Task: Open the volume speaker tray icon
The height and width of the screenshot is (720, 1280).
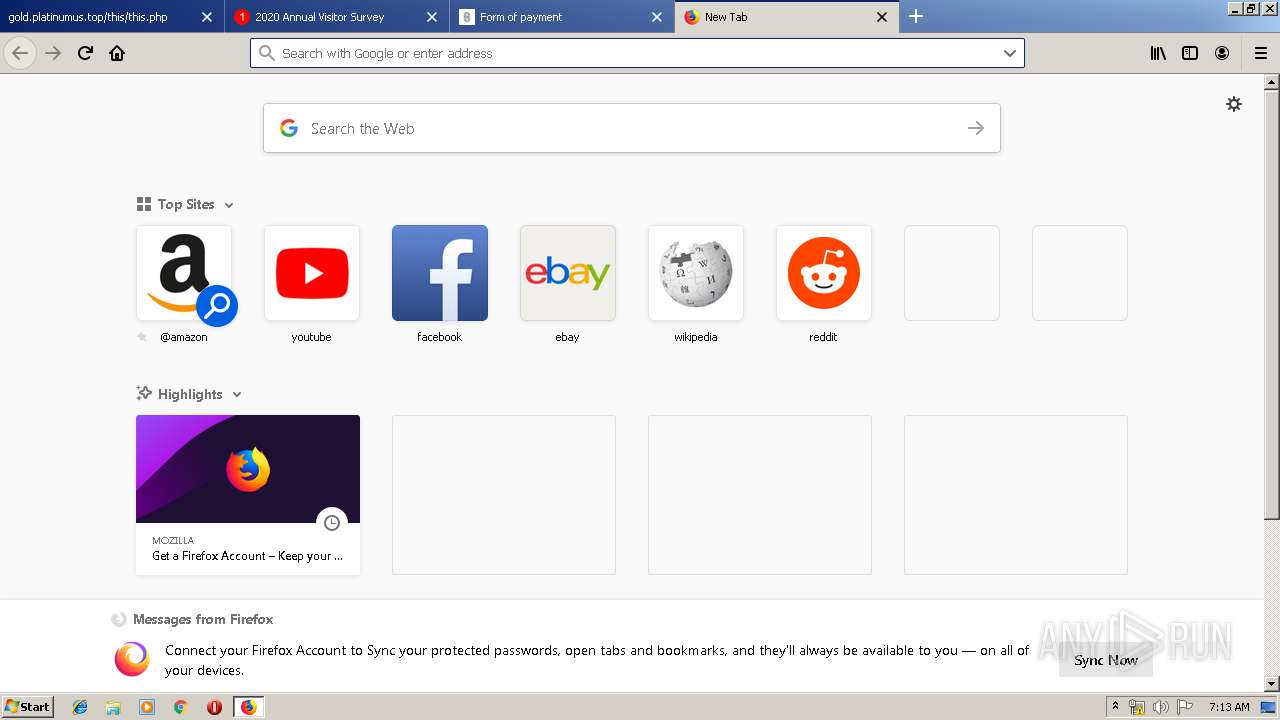Action: click(1161, 707)
